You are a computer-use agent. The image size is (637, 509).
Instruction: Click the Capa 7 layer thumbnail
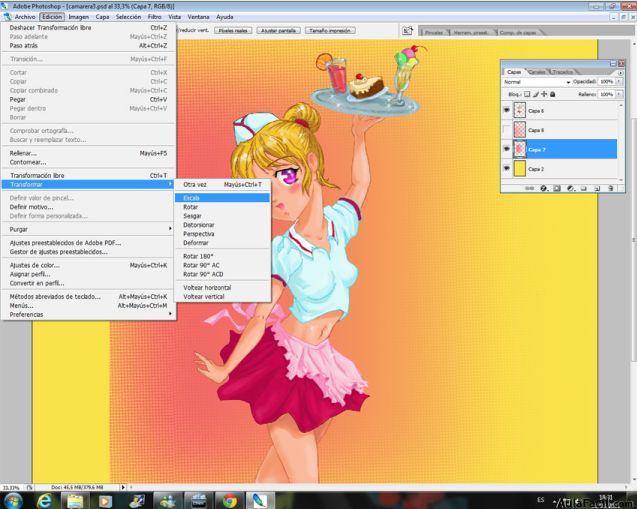point(520,149)
